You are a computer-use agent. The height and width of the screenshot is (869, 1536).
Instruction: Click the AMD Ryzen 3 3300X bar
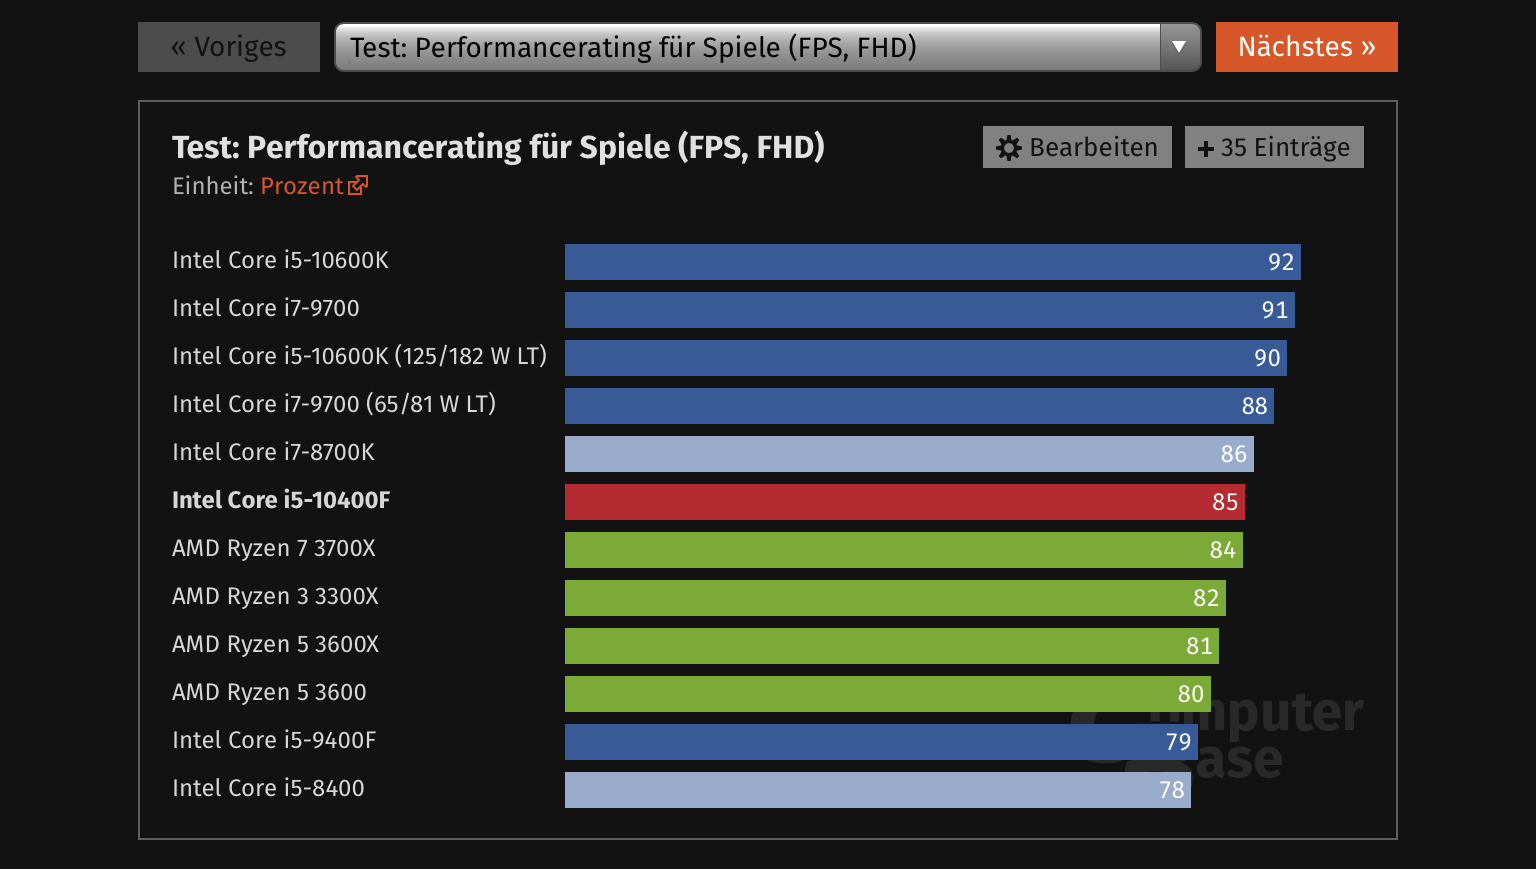[x=895, y=598]
